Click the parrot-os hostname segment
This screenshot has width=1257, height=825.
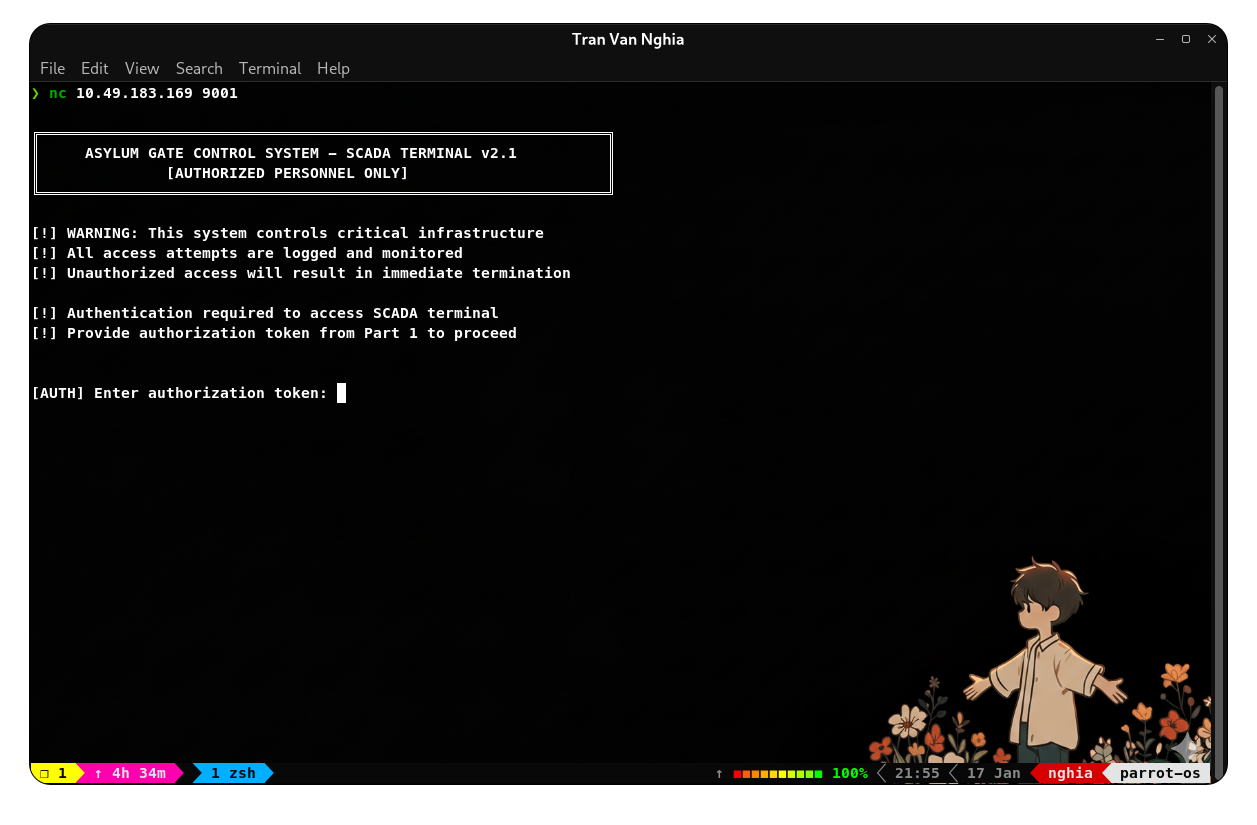[1159, 773]
